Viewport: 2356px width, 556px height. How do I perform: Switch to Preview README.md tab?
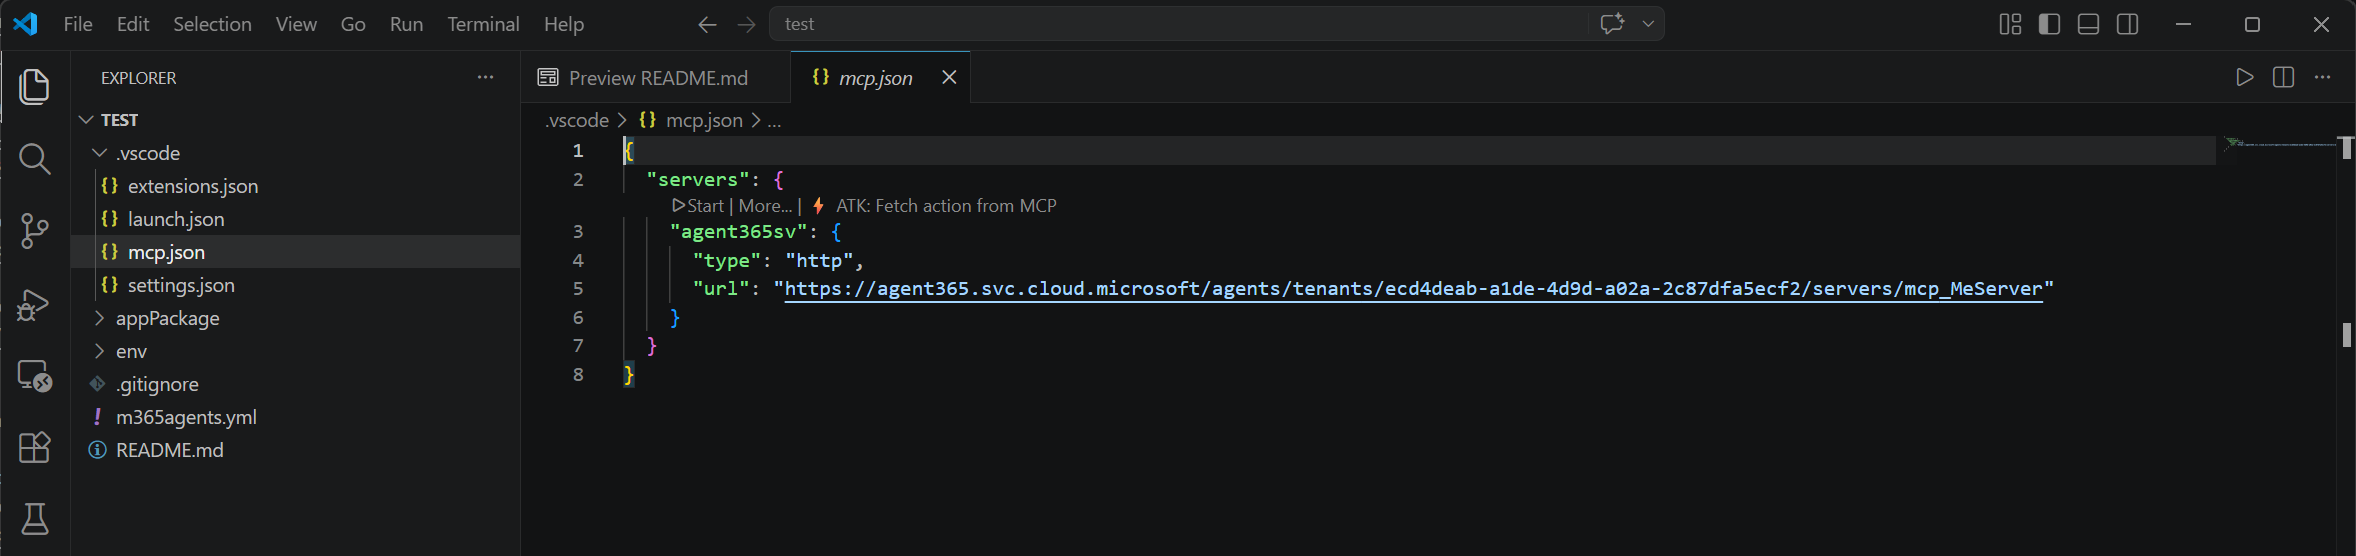pyautogui.click(x=656, y=78)
